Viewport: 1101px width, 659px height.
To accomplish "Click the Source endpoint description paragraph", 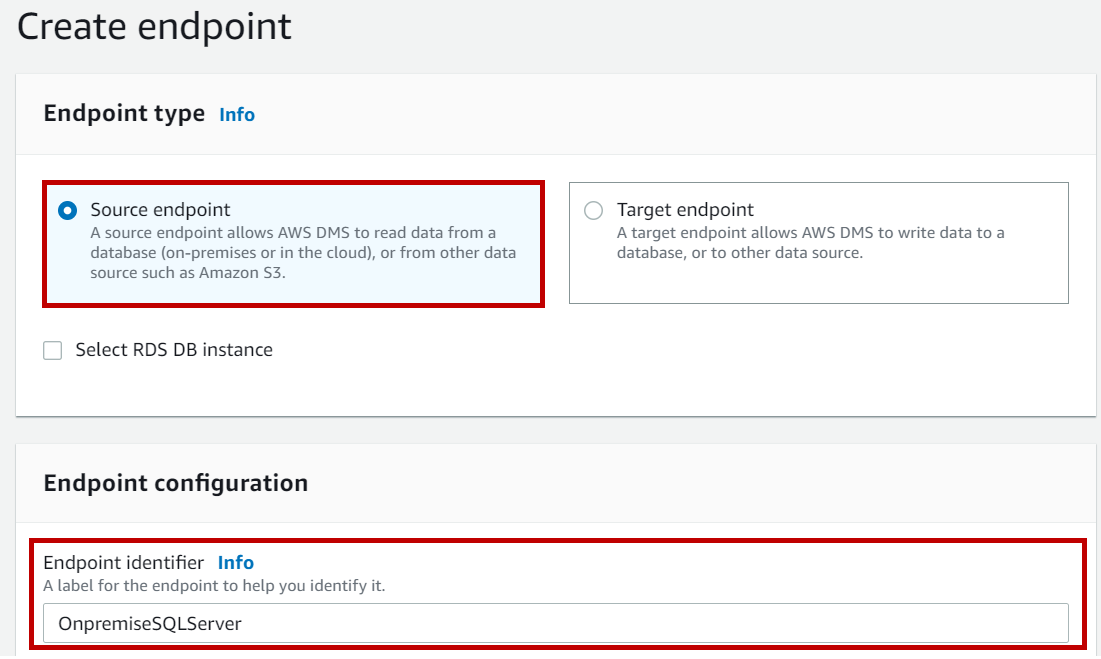I will pyautogui.click(x=302, y=252).
